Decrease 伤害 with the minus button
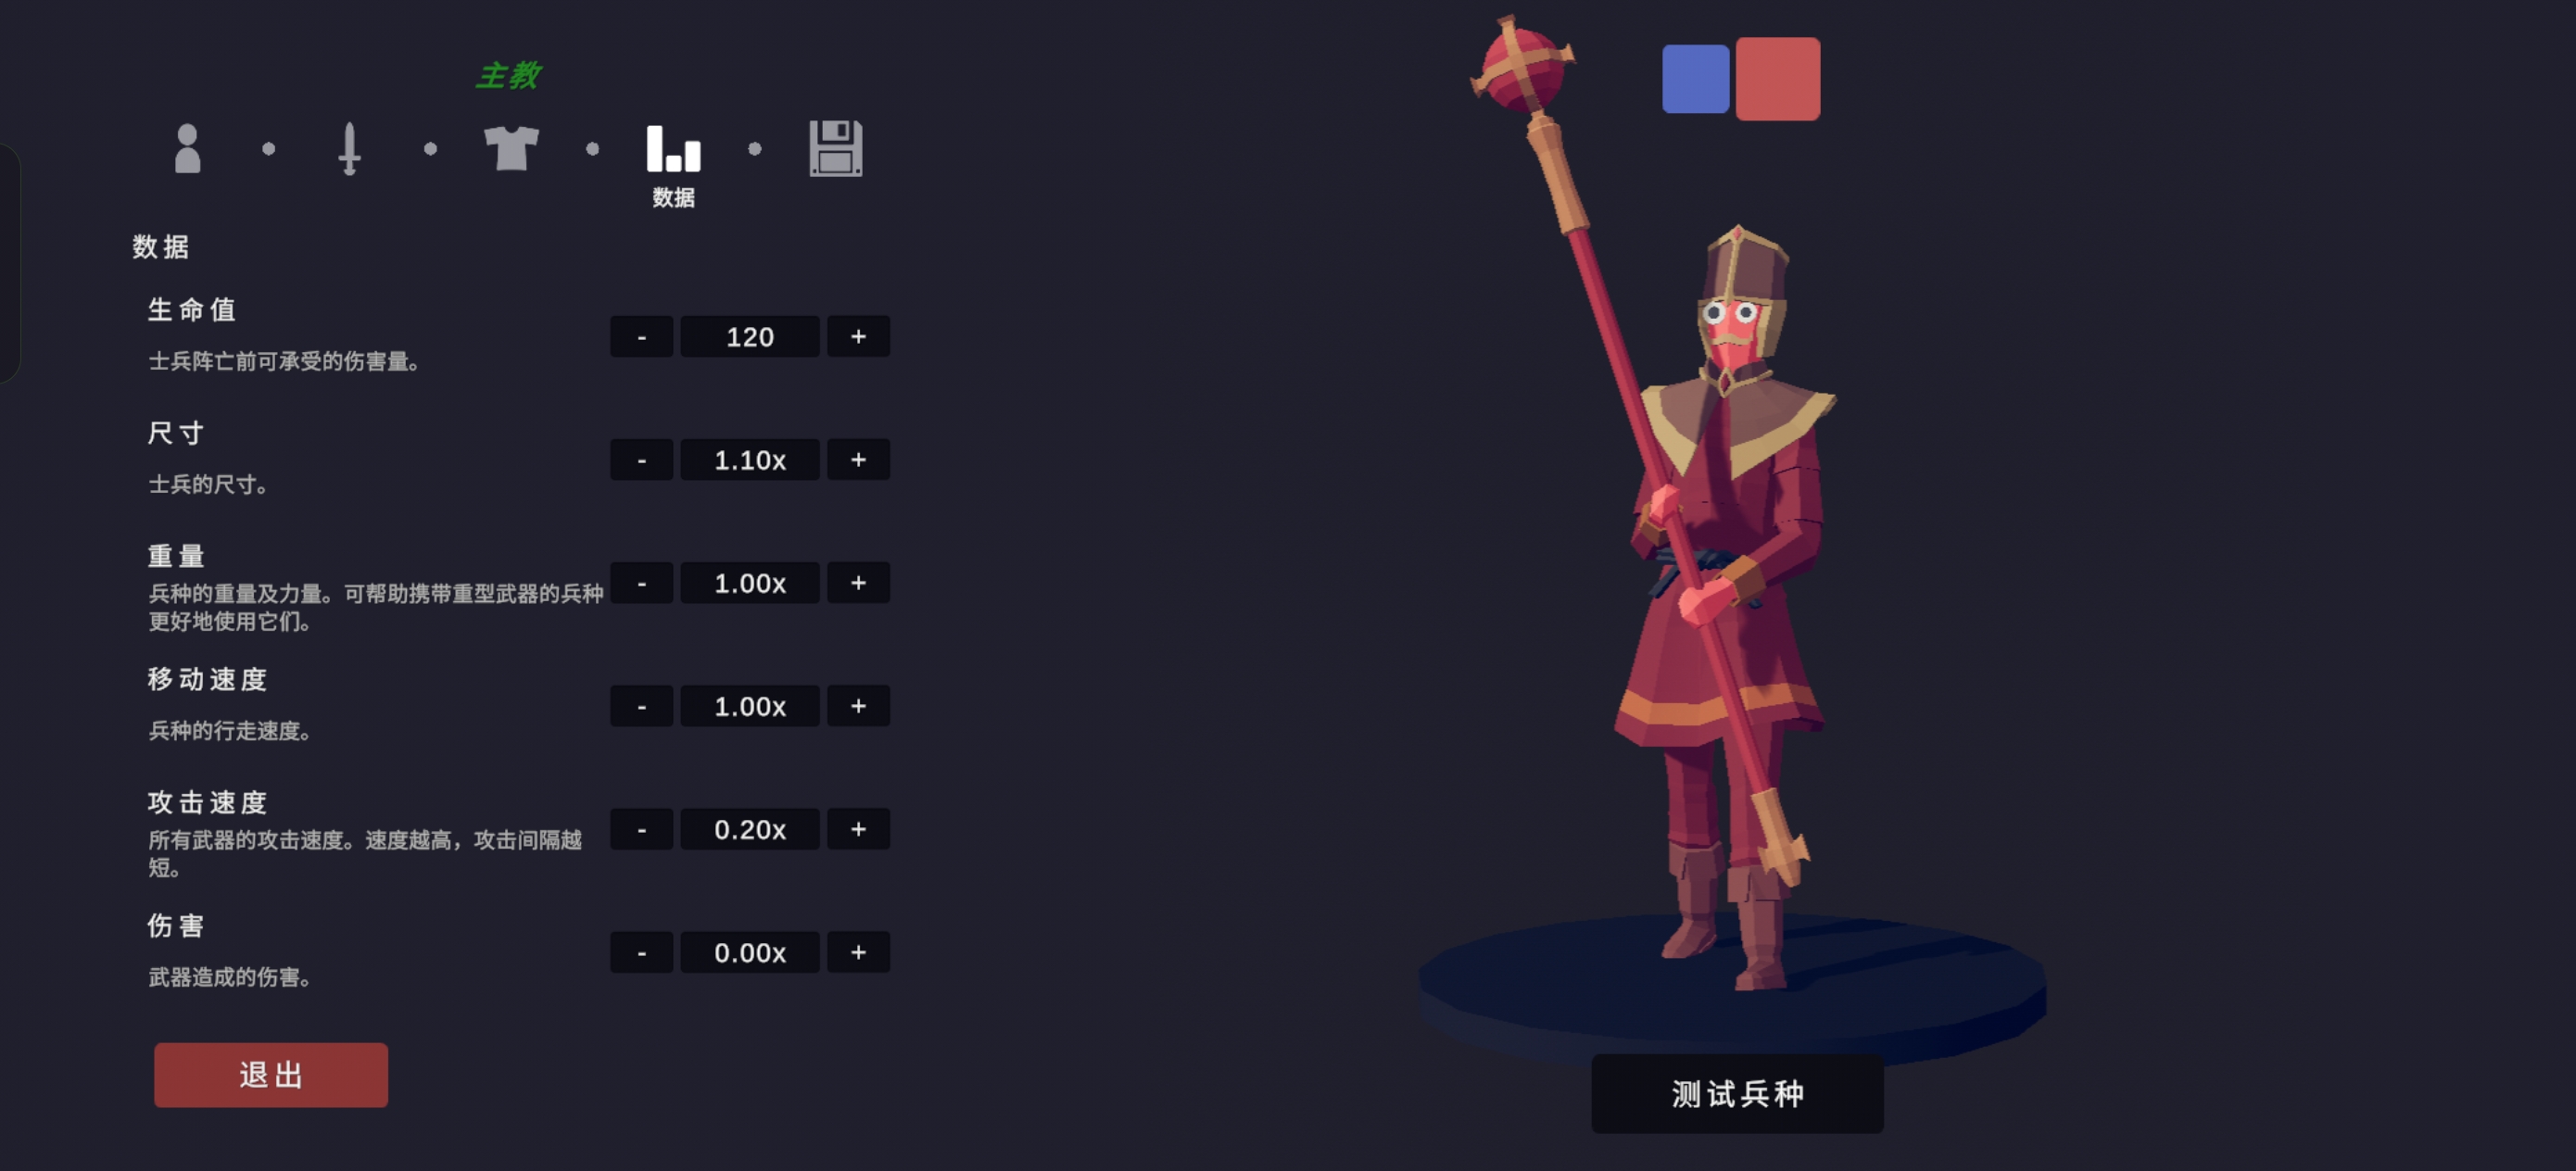 coord(641,952)
